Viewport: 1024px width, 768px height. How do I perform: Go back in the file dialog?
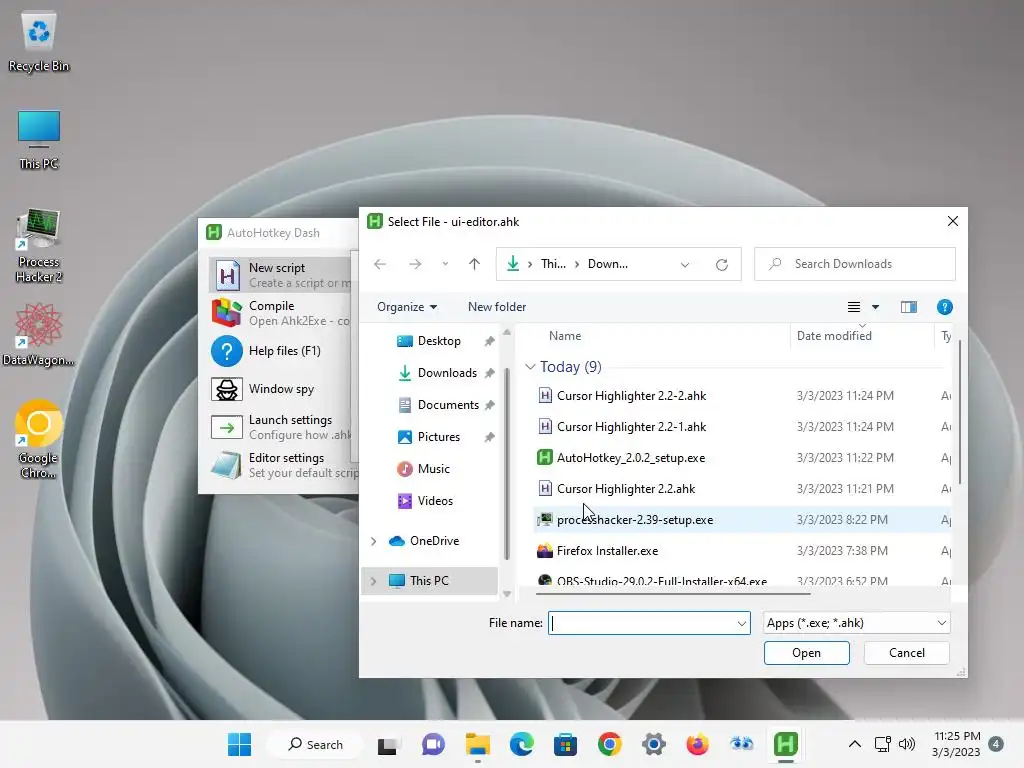(x=380, y=264)
